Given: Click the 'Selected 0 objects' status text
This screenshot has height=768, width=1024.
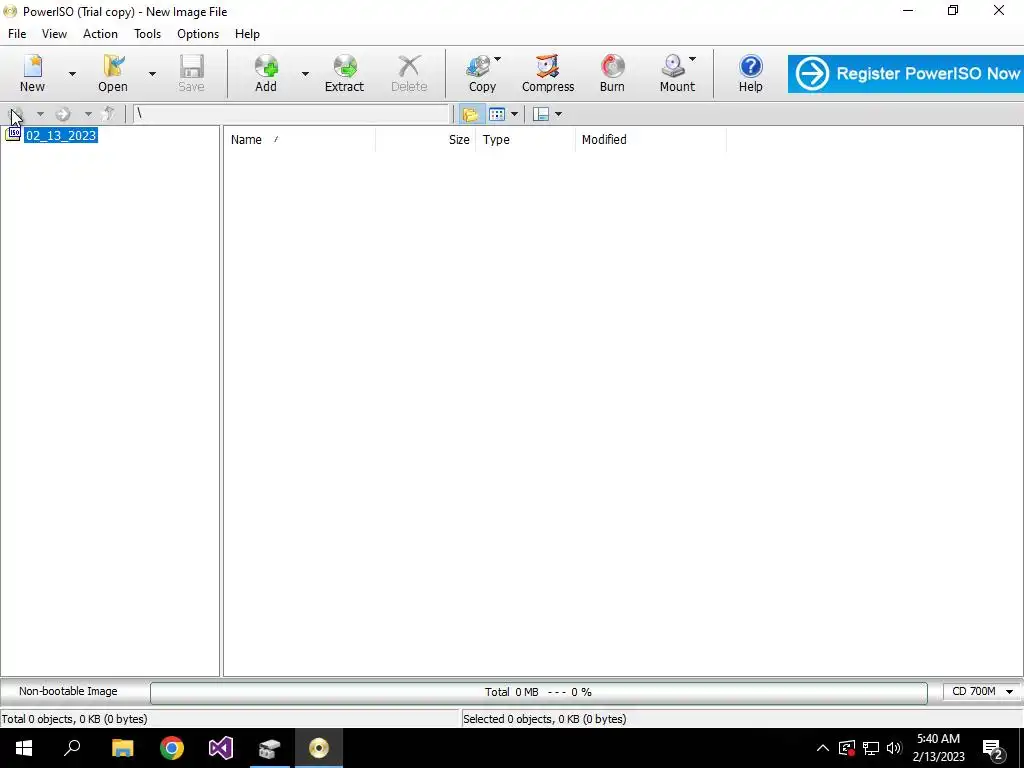Looking at the screenshot, I should pyautogui.click(x=545, y=719).
